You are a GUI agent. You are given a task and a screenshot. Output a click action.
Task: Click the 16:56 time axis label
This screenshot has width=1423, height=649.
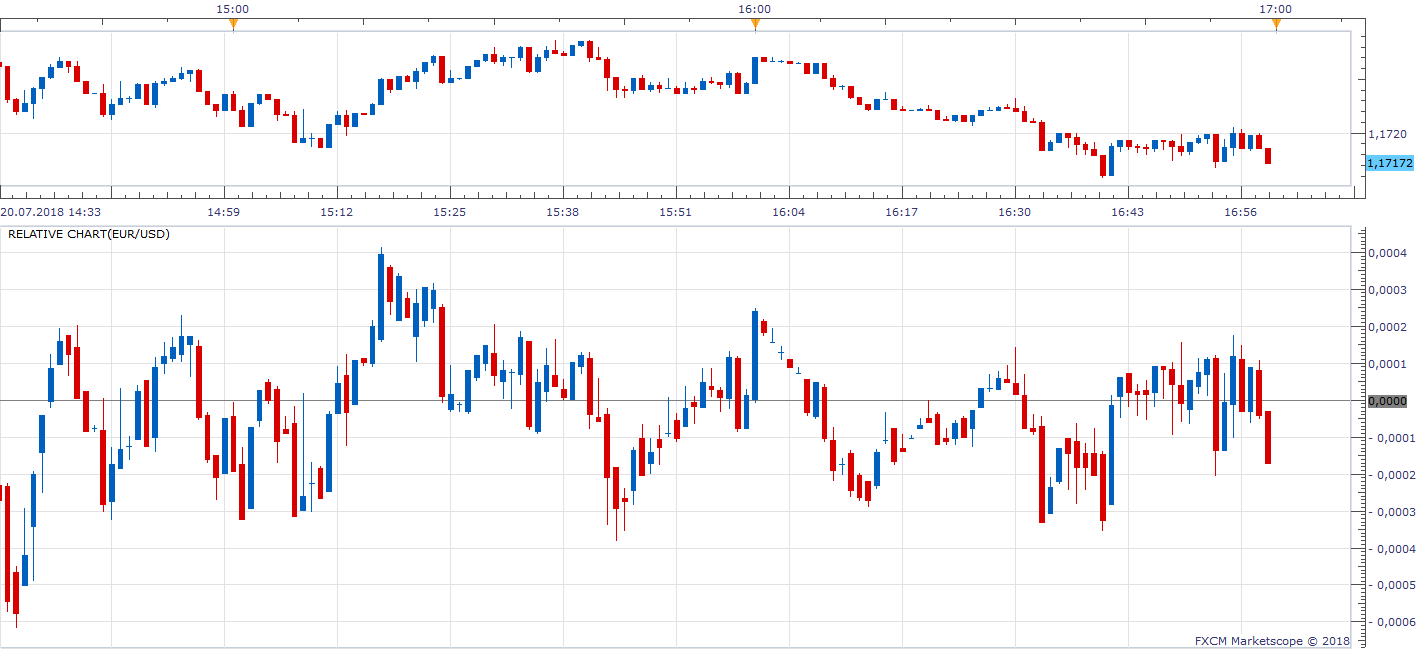coord(1240,212)
